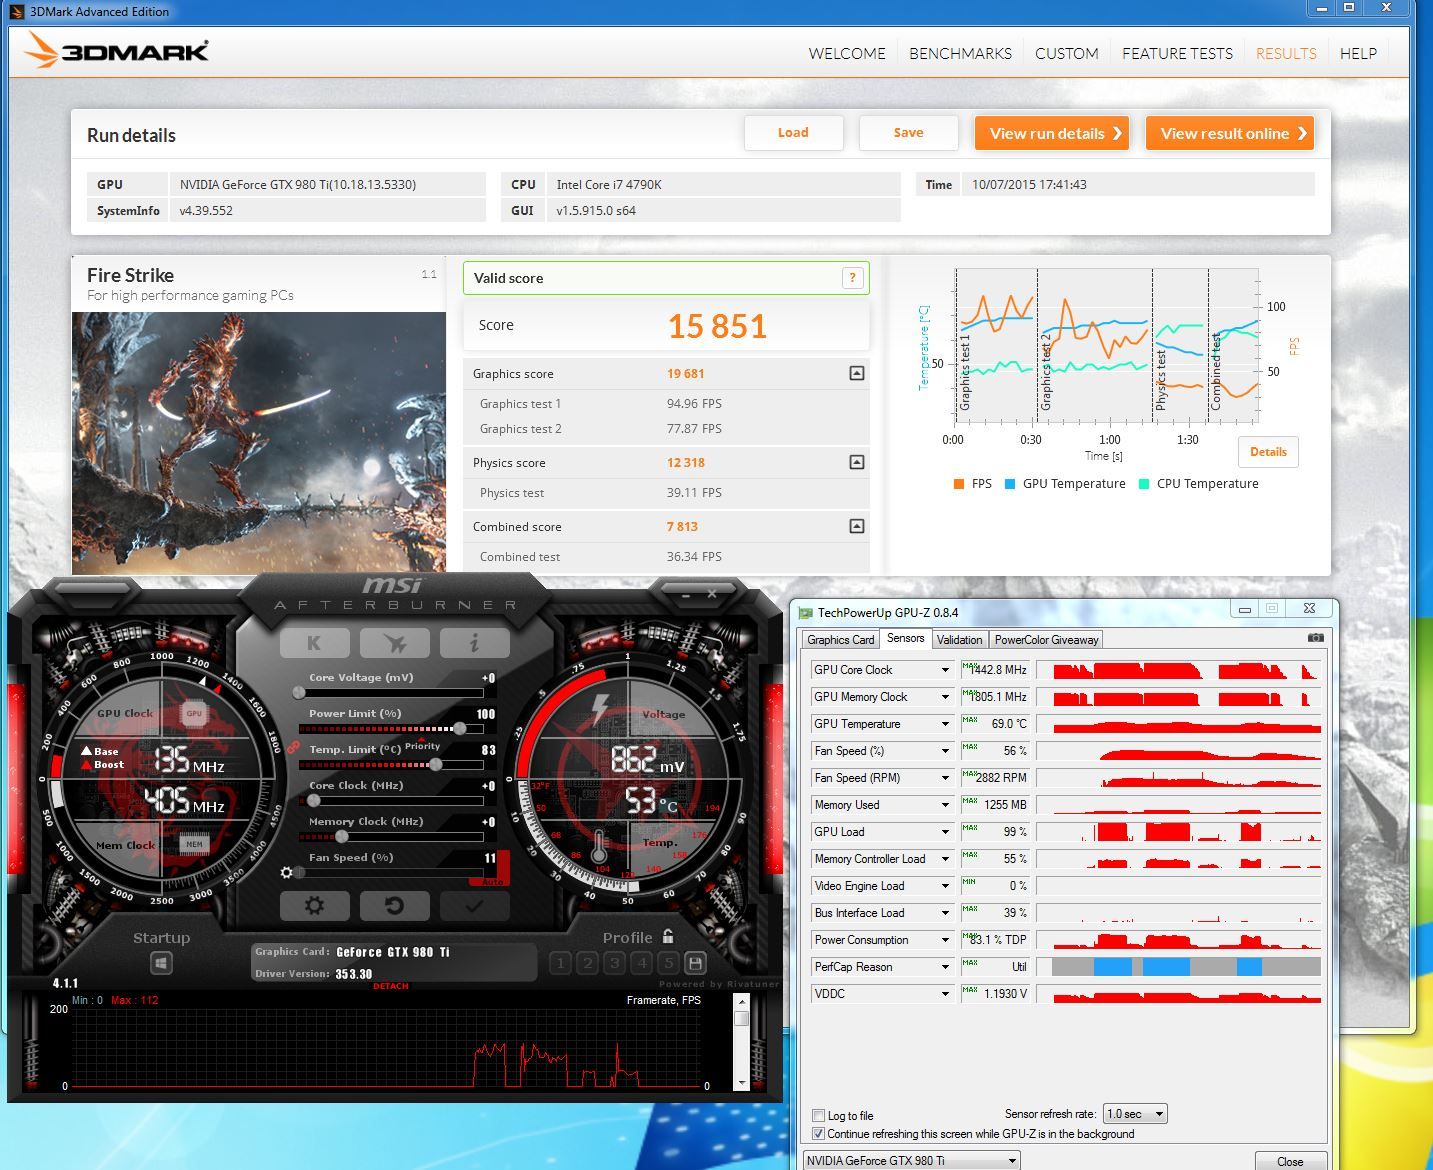The height and width of the screenshot is (1170, 1433).
Task: Click GPU-Z title bar app icon
Action: [x=804, y=612]
